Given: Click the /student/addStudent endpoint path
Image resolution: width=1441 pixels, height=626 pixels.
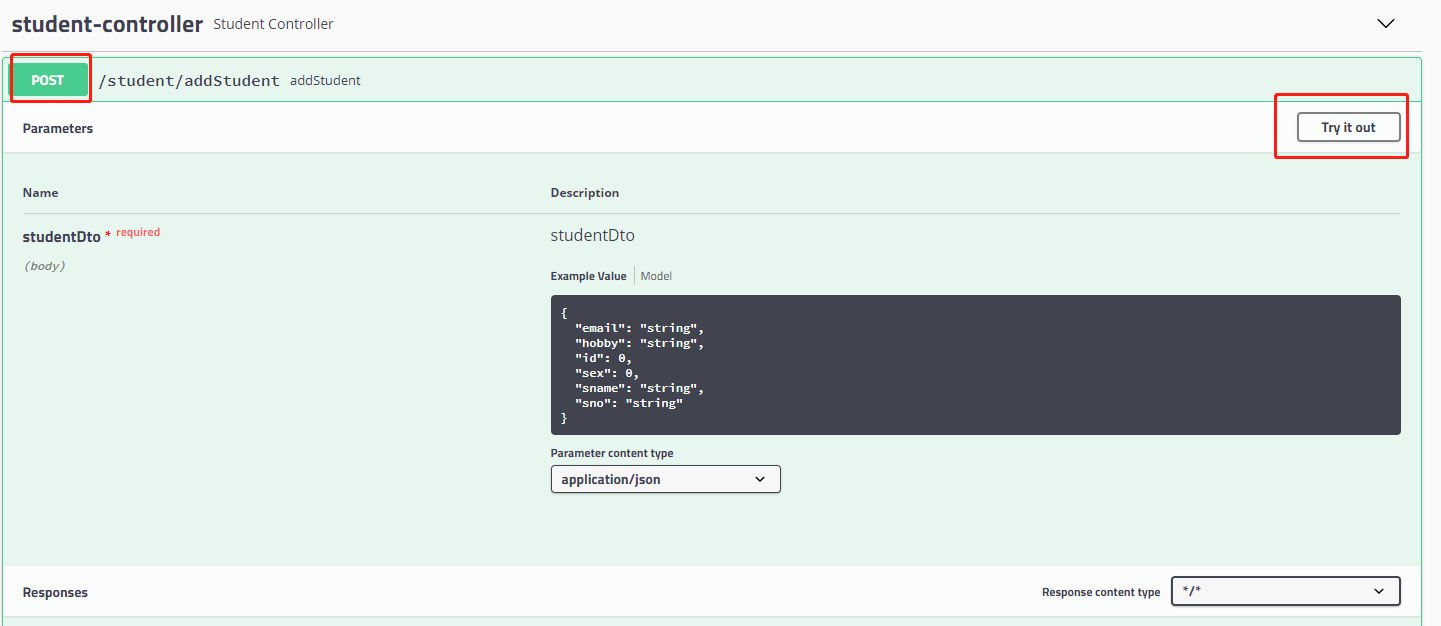Looking at the screenshot, I should tap(189, 80).
